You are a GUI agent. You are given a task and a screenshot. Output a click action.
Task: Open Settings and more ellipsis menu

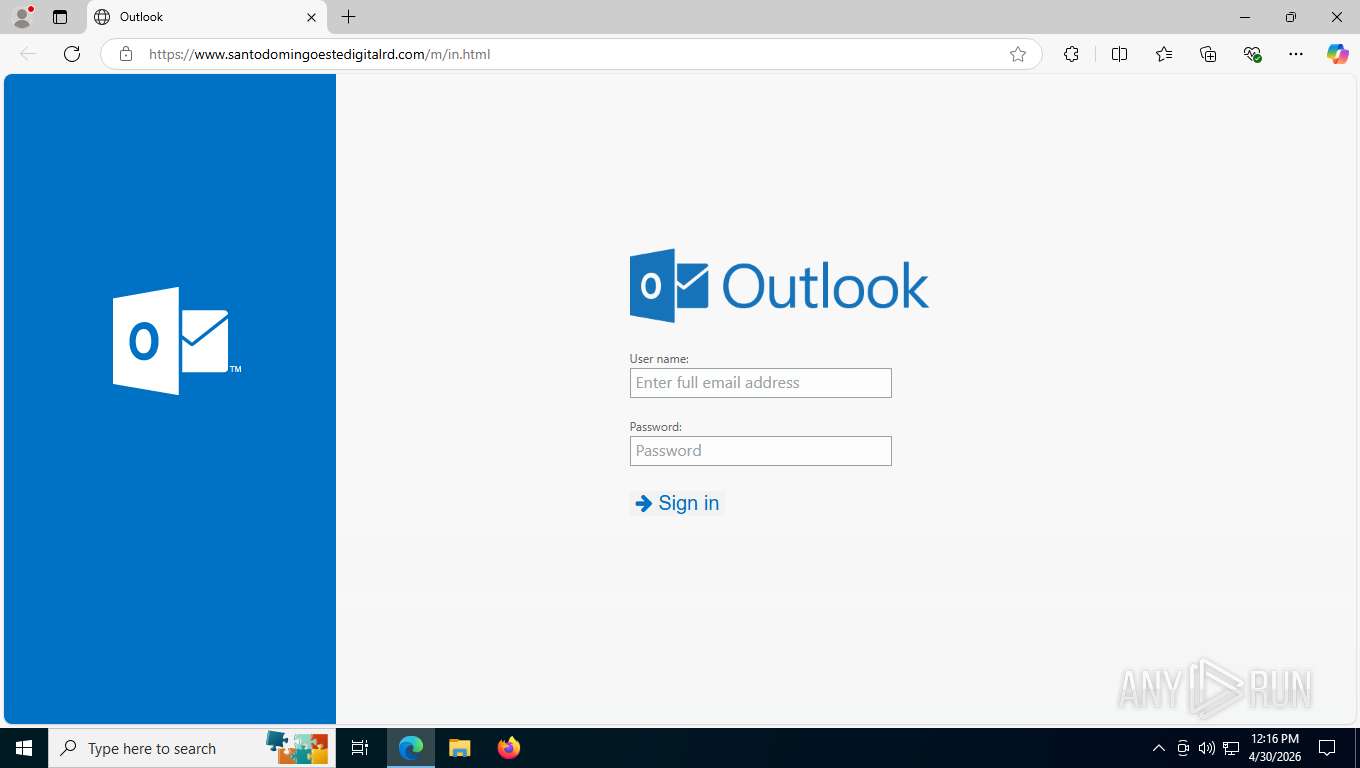1296,54
